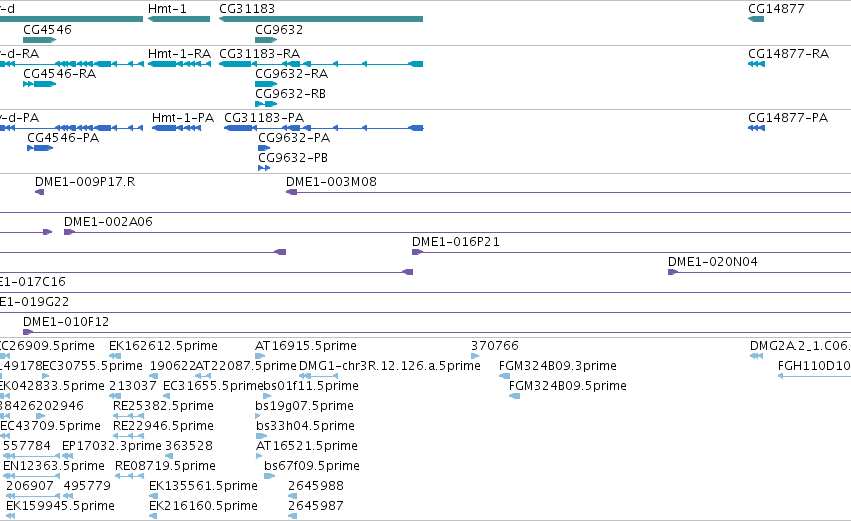Click DMG1-chr3R.12.126.a.5prime label
This screenshot has height=521, width=851.
(390, 366)
